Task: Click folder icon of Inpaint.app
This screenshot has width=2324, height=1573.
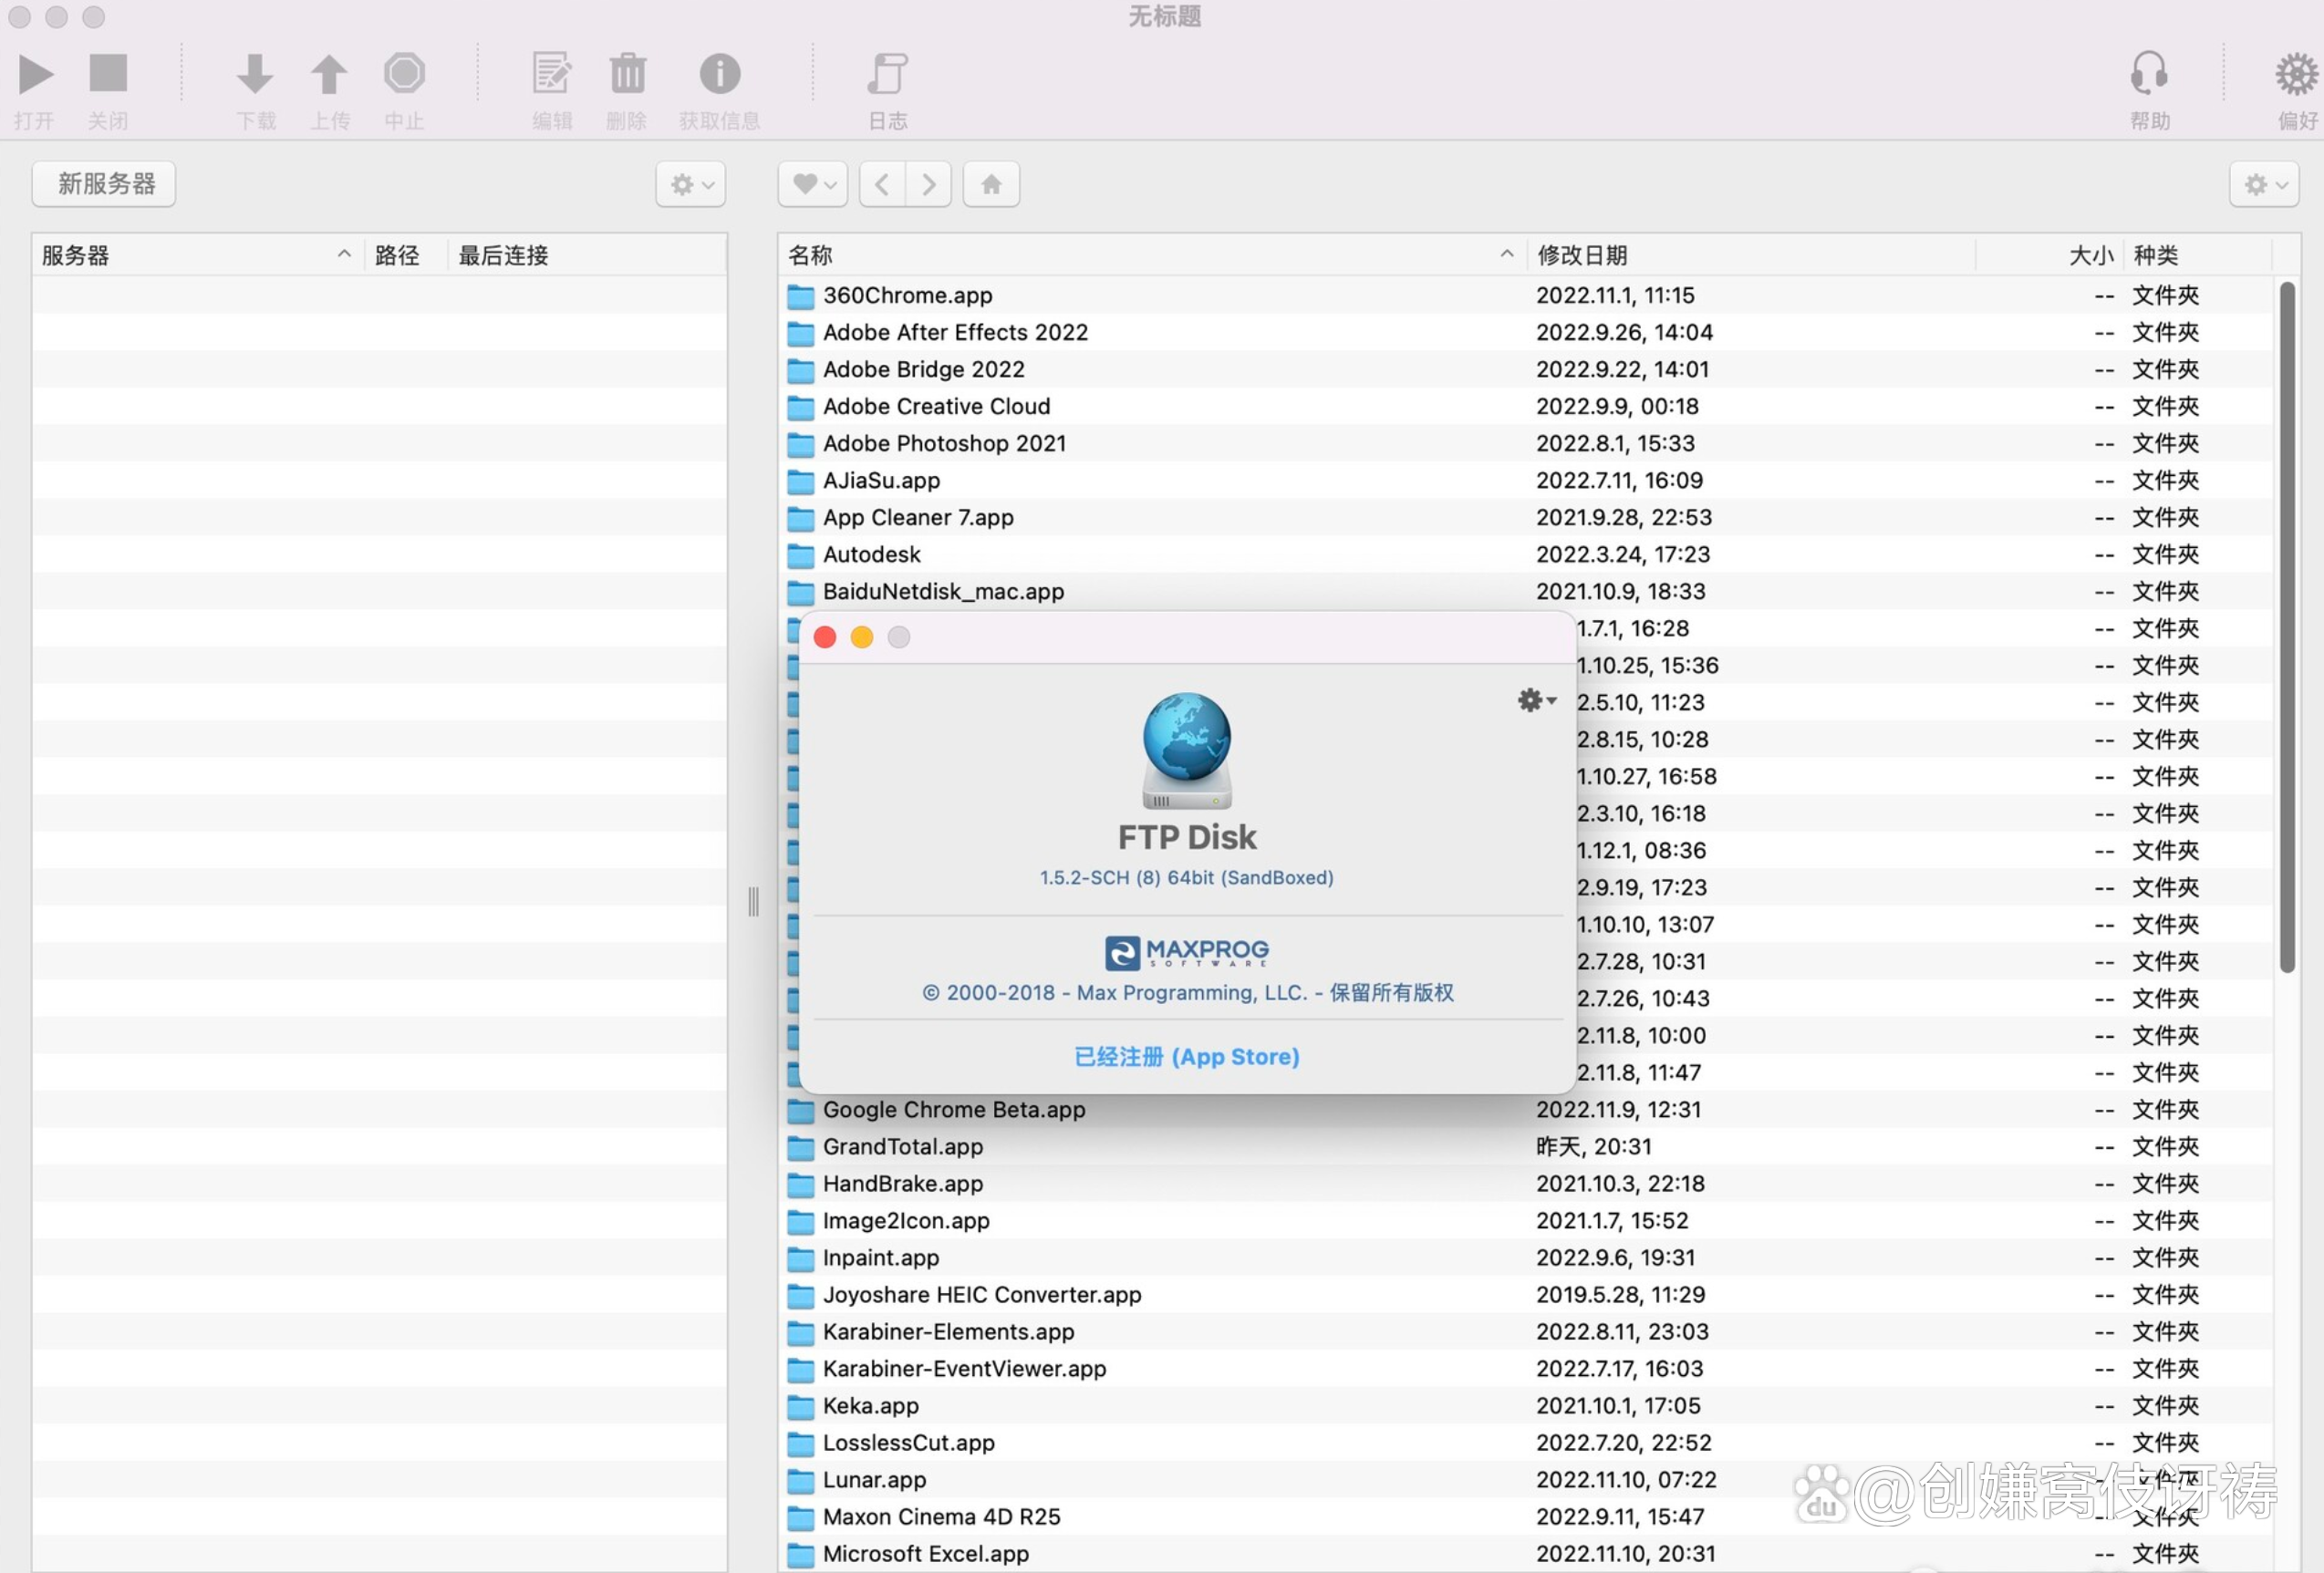Action: tap(800, 1258)
